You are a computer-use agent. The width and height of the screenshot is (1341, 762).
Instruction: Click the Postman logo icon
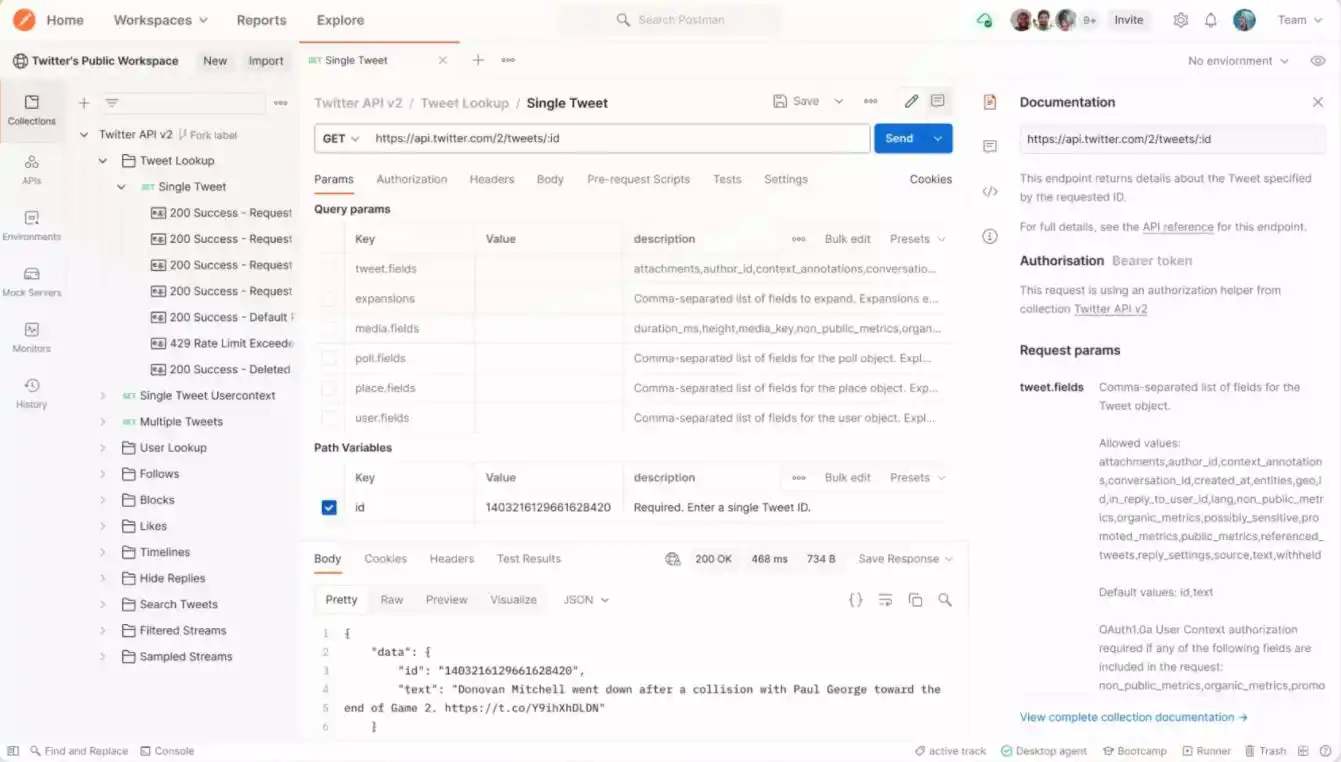[24, 20]
